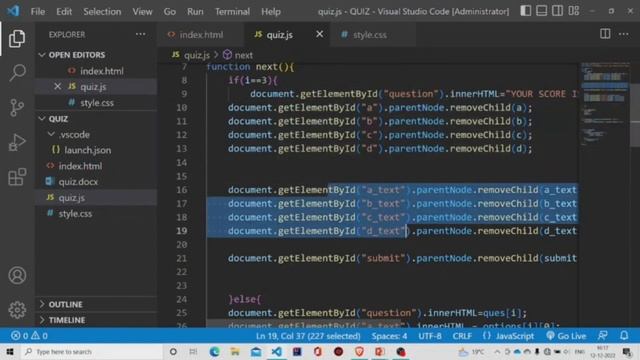
Task: Open the Terminal menu
Action: pyautogui.click(x=232, y=11)
